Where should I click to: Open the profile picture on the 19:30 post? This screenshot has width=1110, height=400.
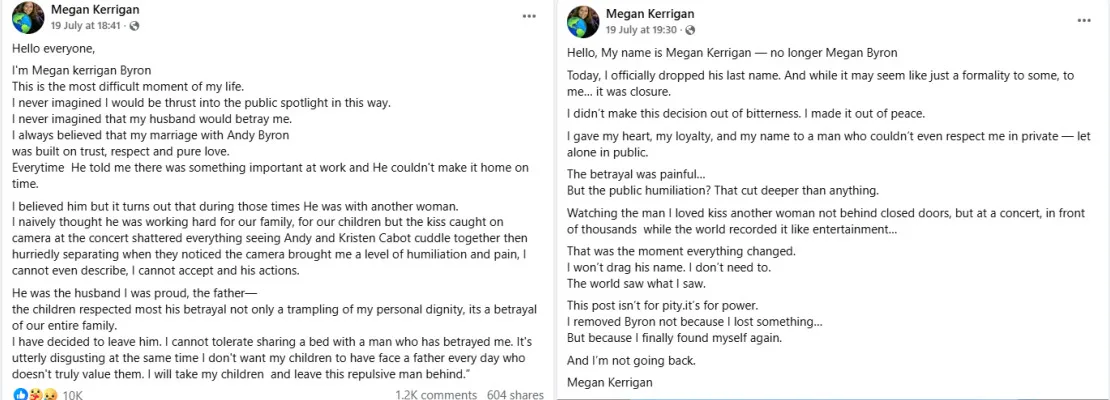tap(583, 22)
